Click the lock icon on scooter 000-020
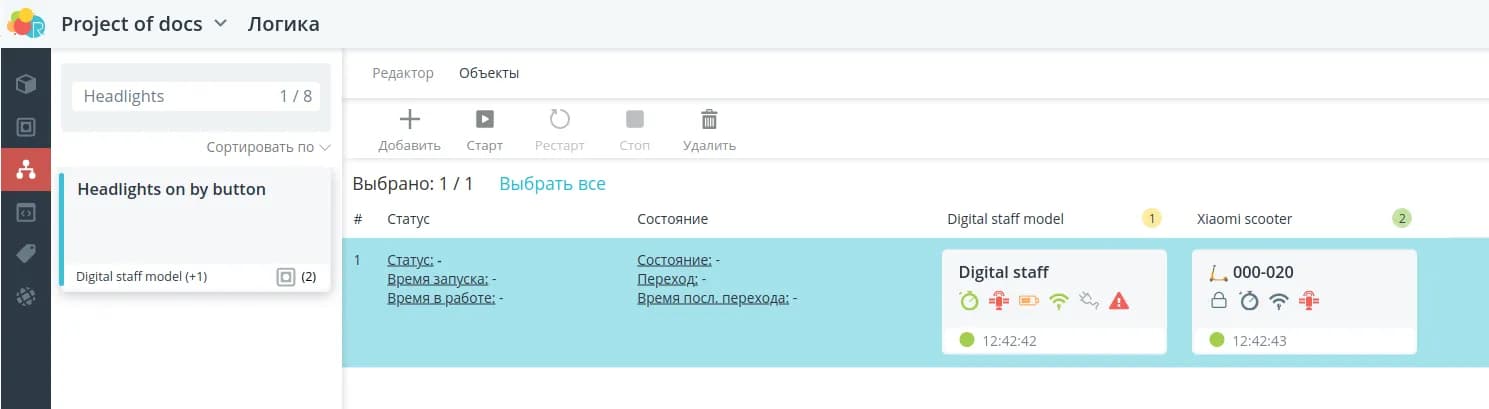The height and width of the screenshot is (409, 1489). (x=1218, y=300)
